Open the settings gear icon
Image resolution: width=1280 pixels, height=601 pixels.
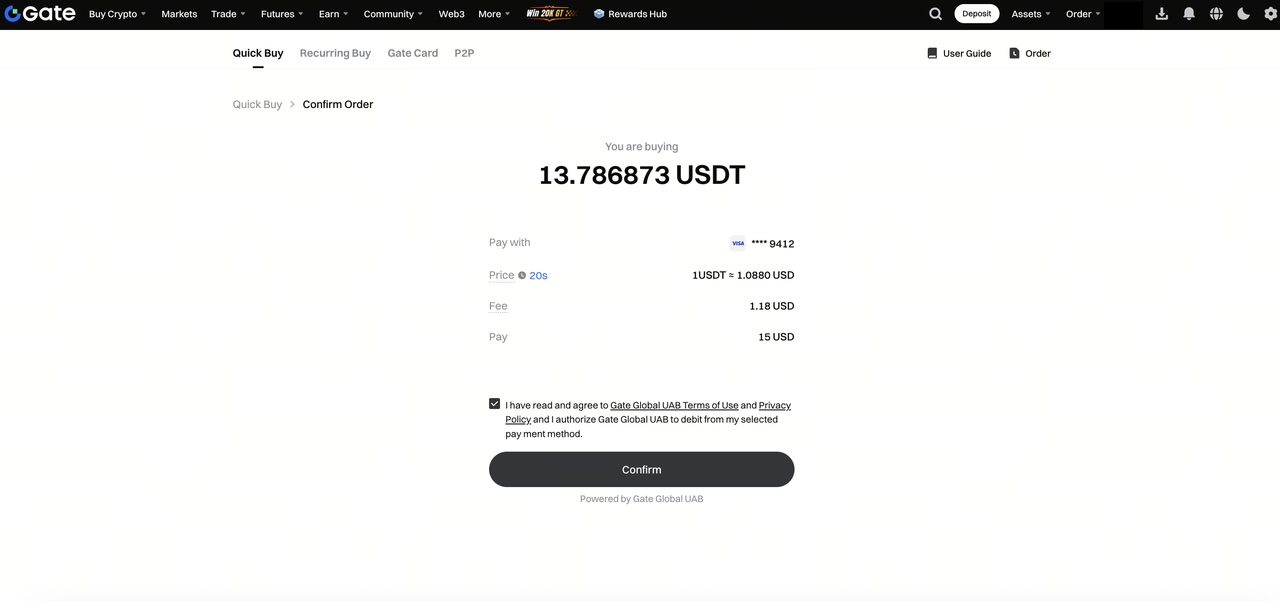1271,14
